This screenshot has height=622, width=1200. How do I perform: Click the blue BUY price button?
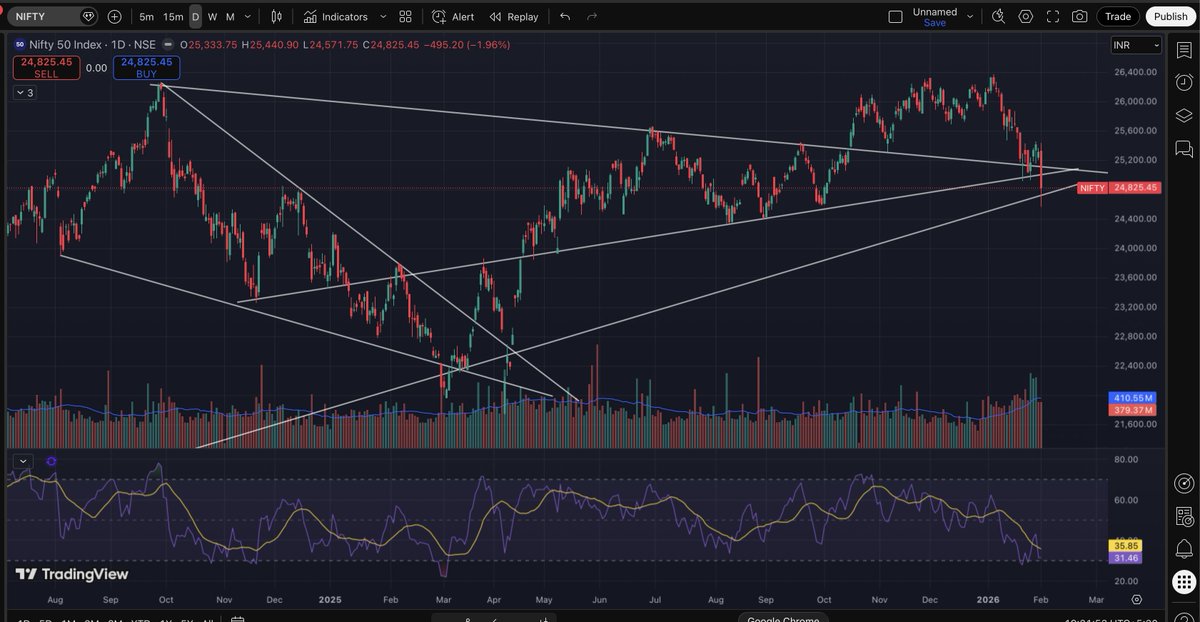tap(146, 67)
